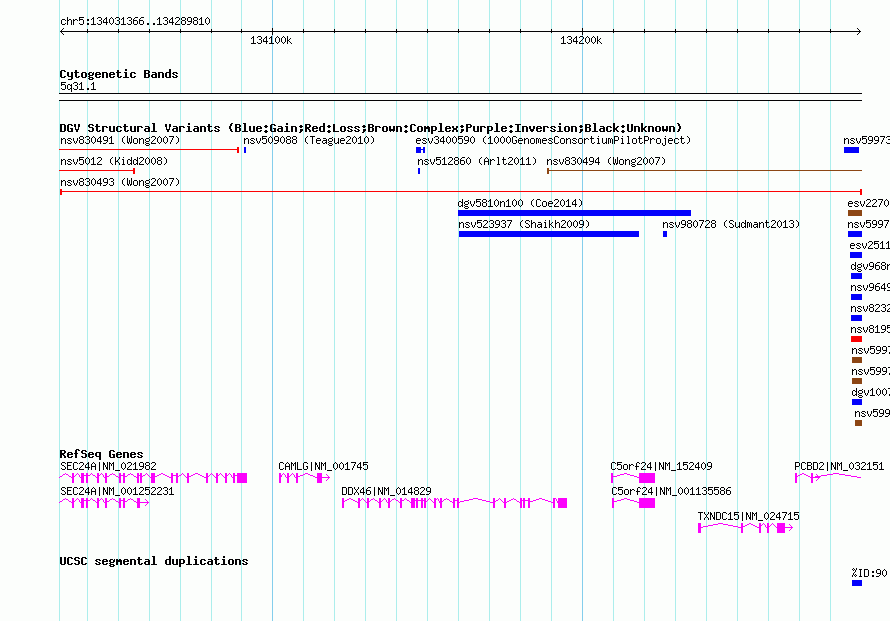
Task: Open the C5orf24|NM_001135586 gene label
Action: point(671,491)
